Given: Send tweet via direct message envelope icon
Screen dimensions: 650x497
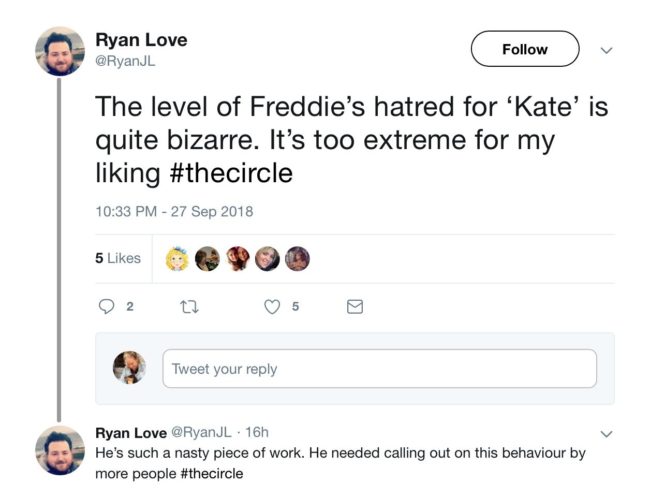Looking at the screenshot, I should coord(354,308).
